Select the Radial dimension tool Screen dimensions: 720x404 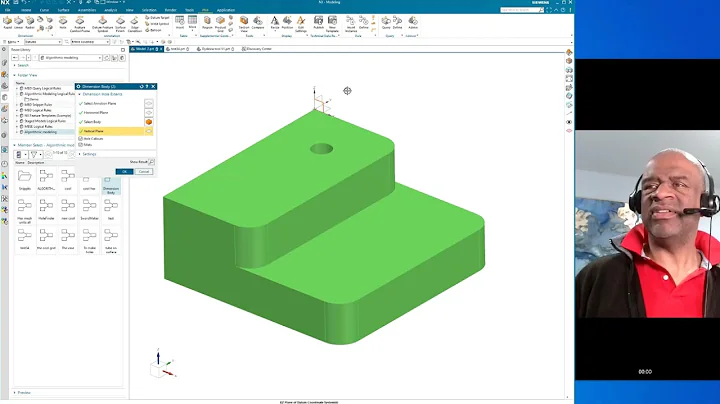[x=30, y=23]
